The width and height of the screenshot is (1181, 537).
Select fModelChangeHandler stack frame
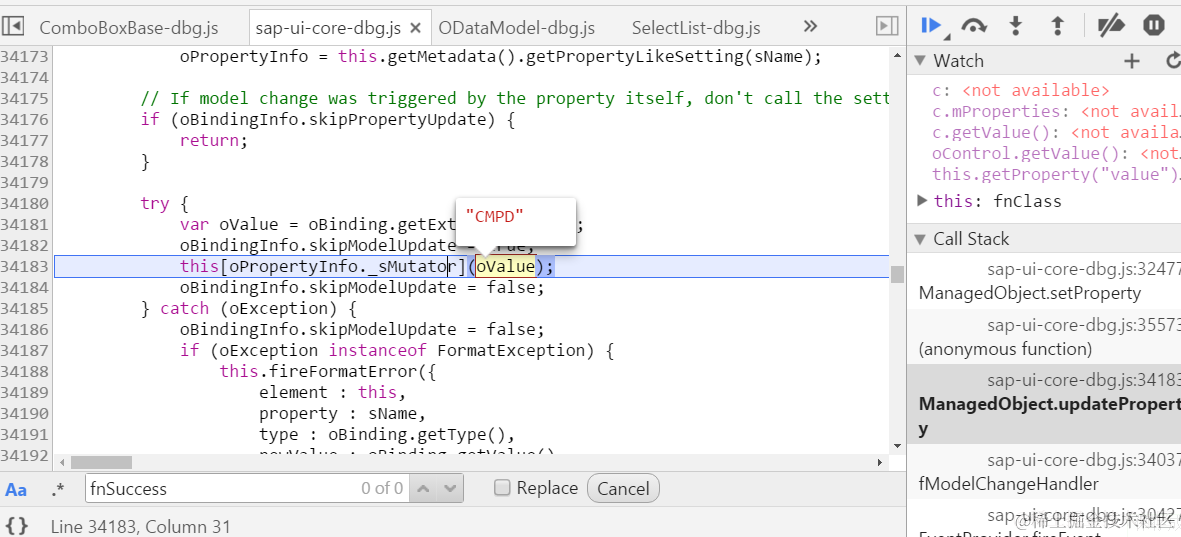[x=1044, y=471]
